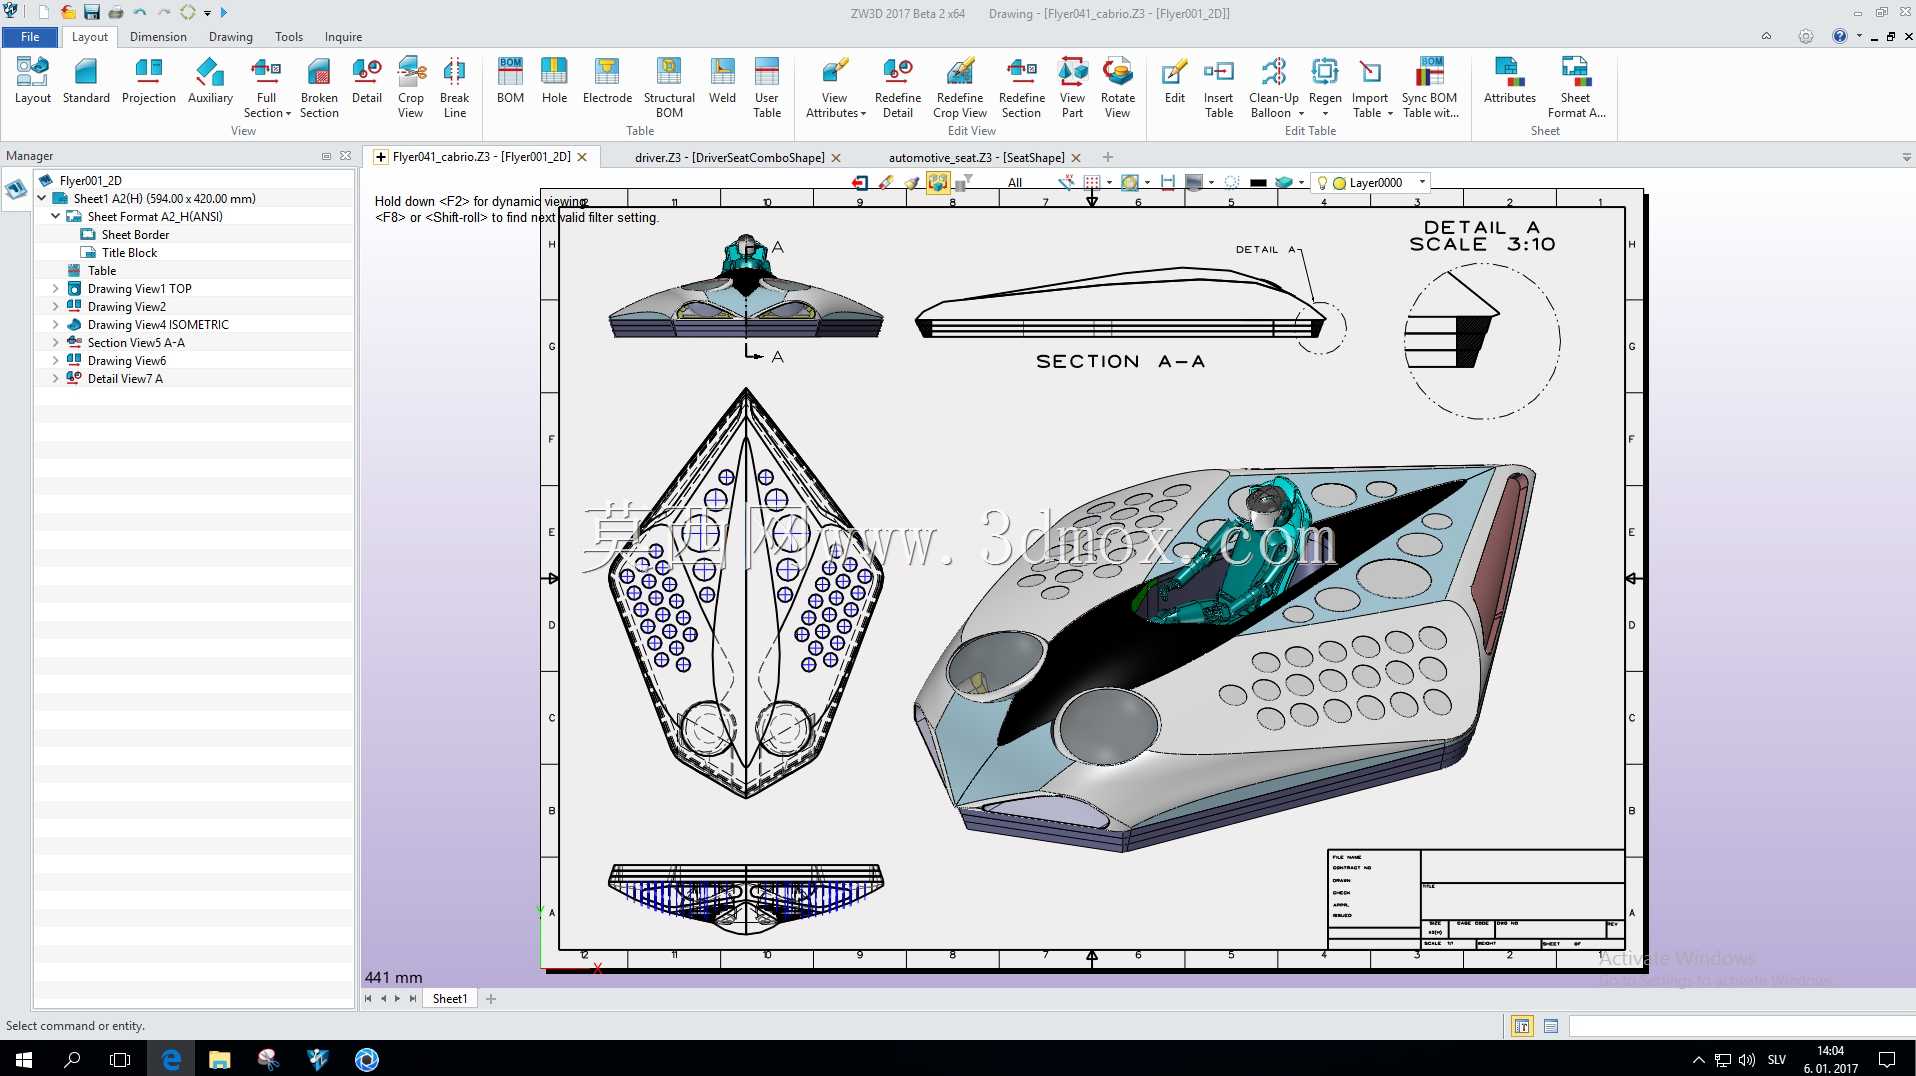Toggle the left status bar panel button
The height and width of the screenshot is (1076, 1916).
tap(1522, 1026)
